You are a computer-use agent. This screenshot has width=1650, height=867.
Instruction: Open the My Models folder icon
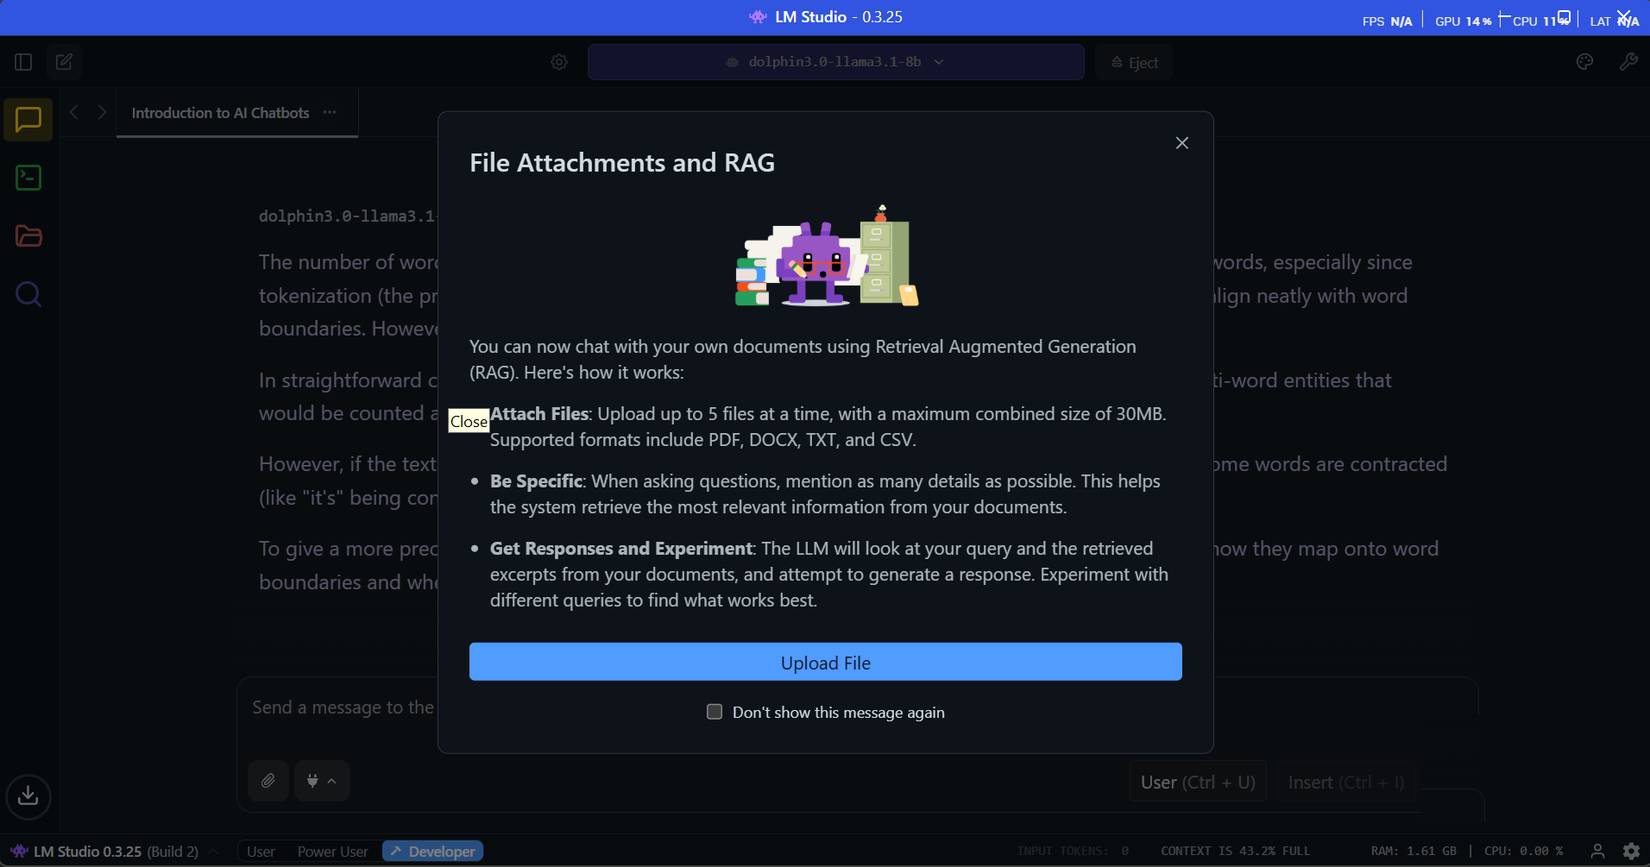(28, 236)
